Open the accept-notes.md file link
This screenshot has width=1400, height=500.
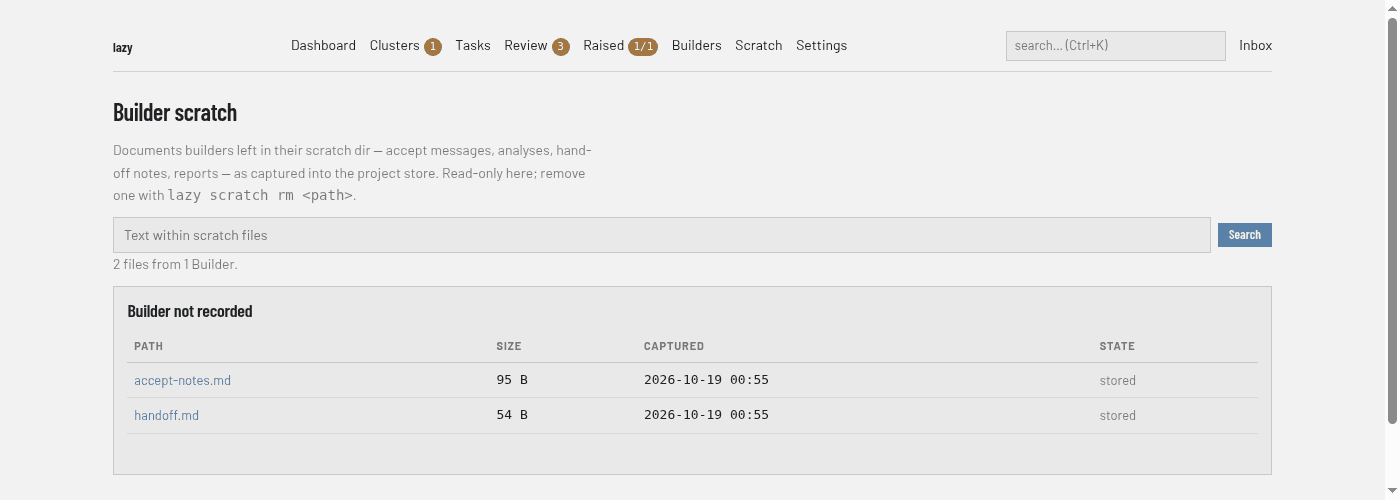(183, 380)
